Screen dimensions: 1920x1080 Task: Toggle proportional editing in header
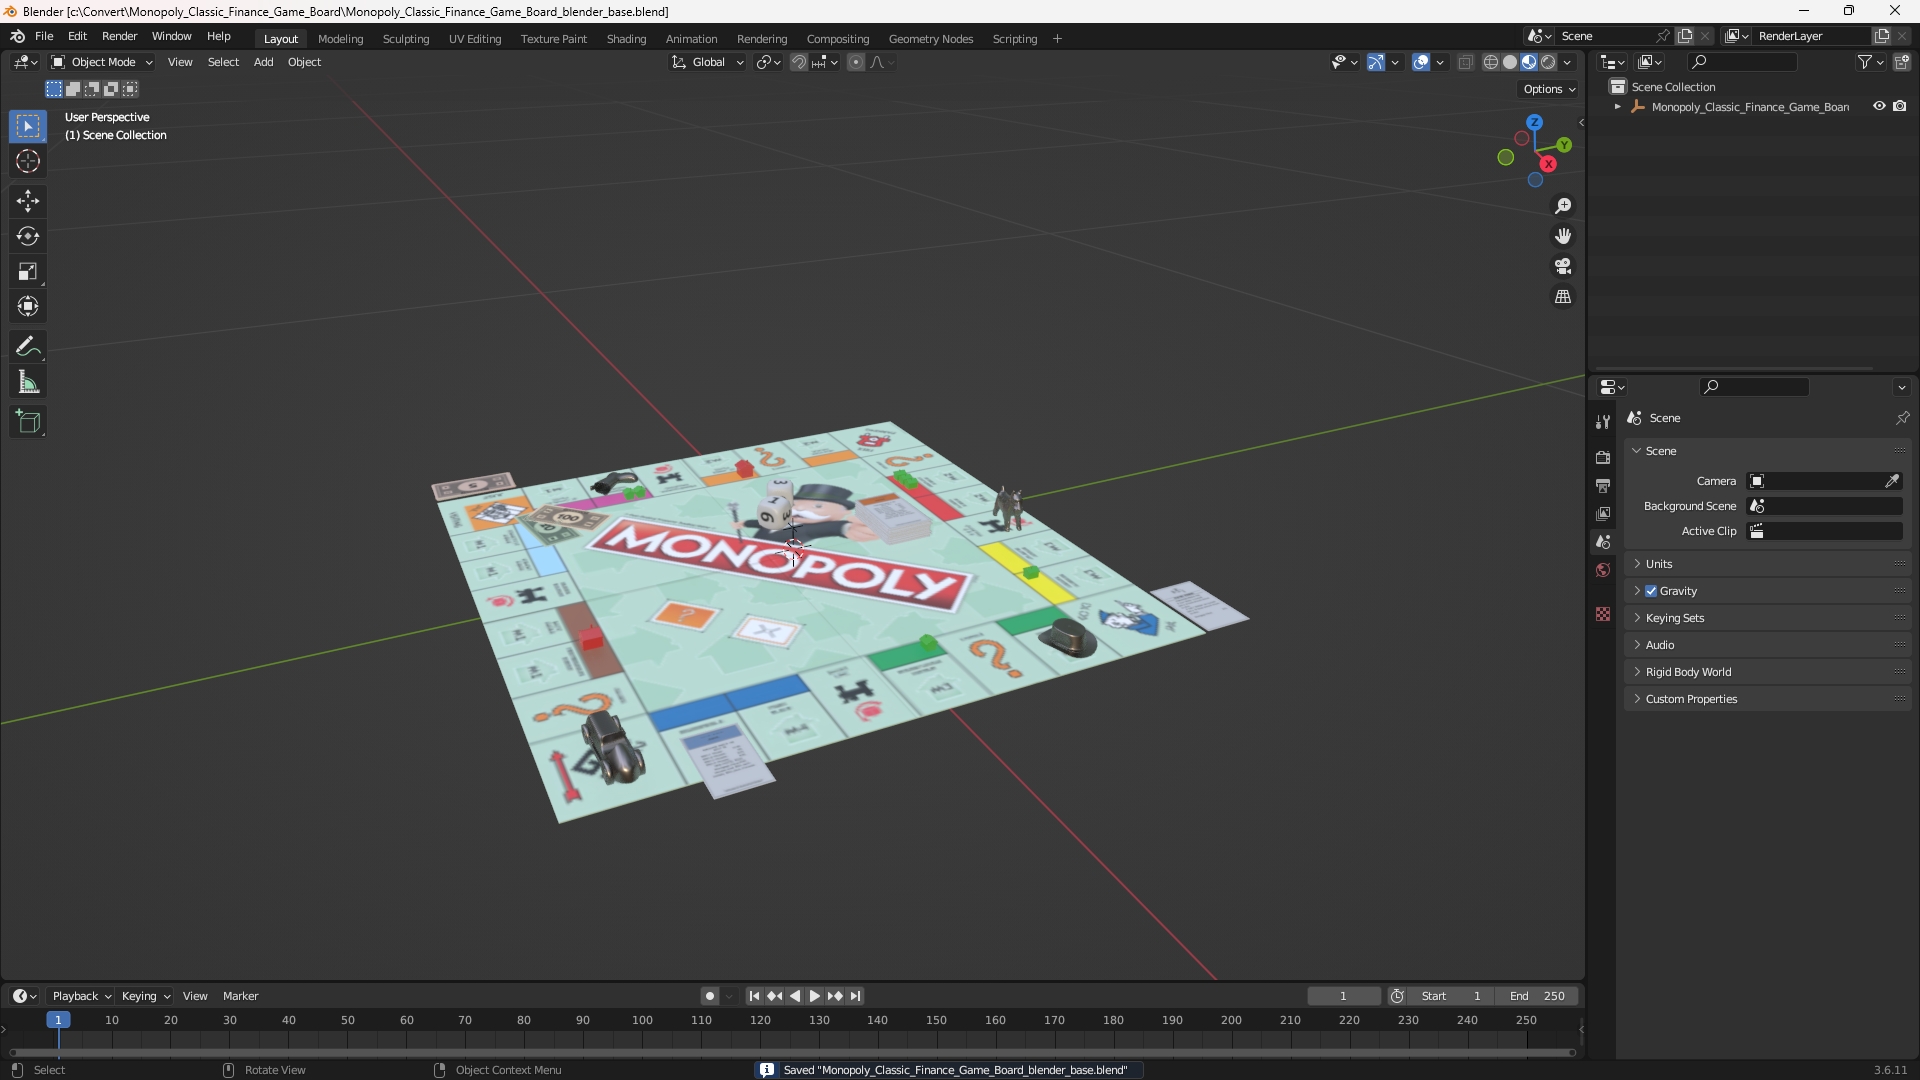pyautogui.click(x=856, y=62)
